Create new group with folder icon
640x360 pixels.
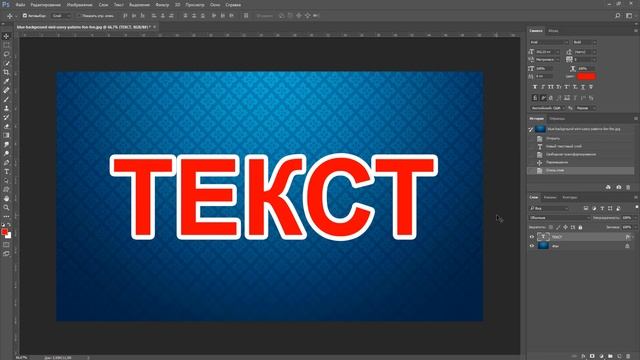pos(610,356)
